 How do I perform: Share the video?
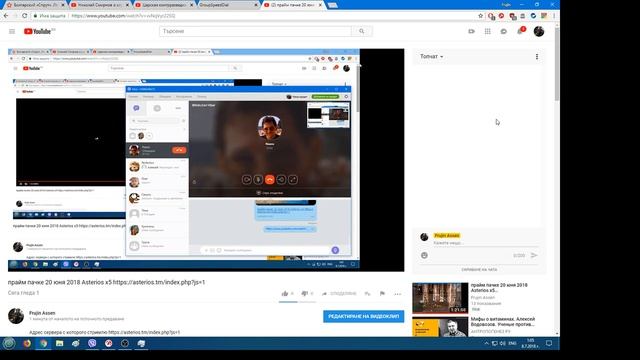(339, 293)
